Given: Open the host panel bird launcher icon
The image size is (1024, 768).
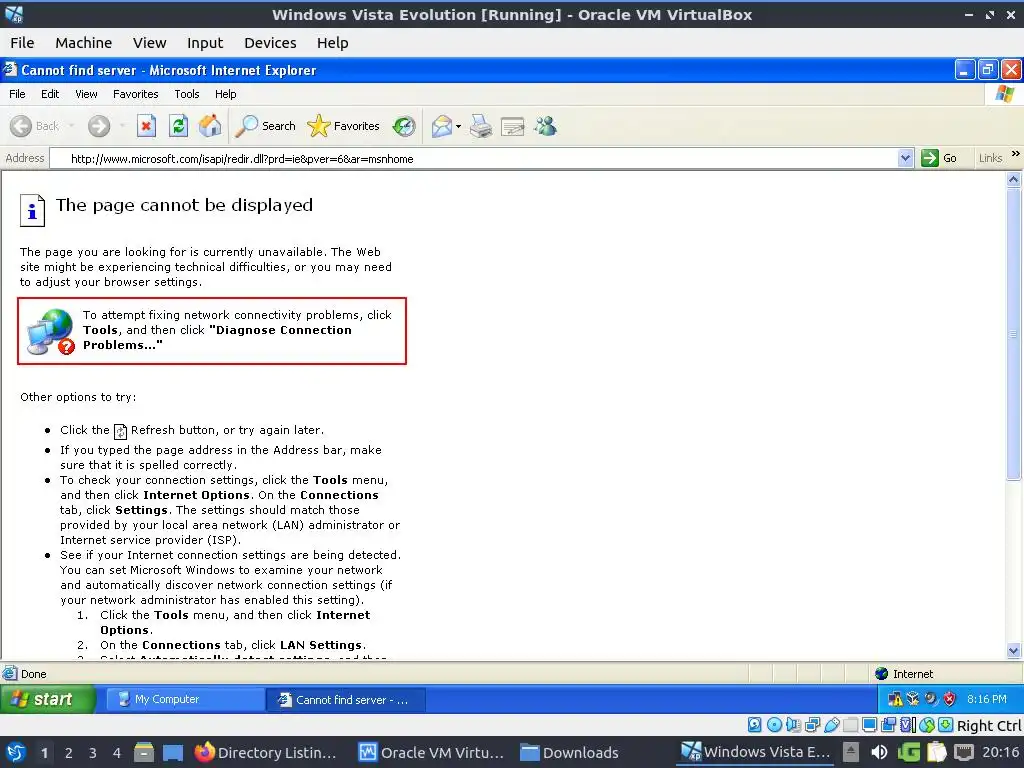Looking at the screenshot, I should [x=16, y=753].
